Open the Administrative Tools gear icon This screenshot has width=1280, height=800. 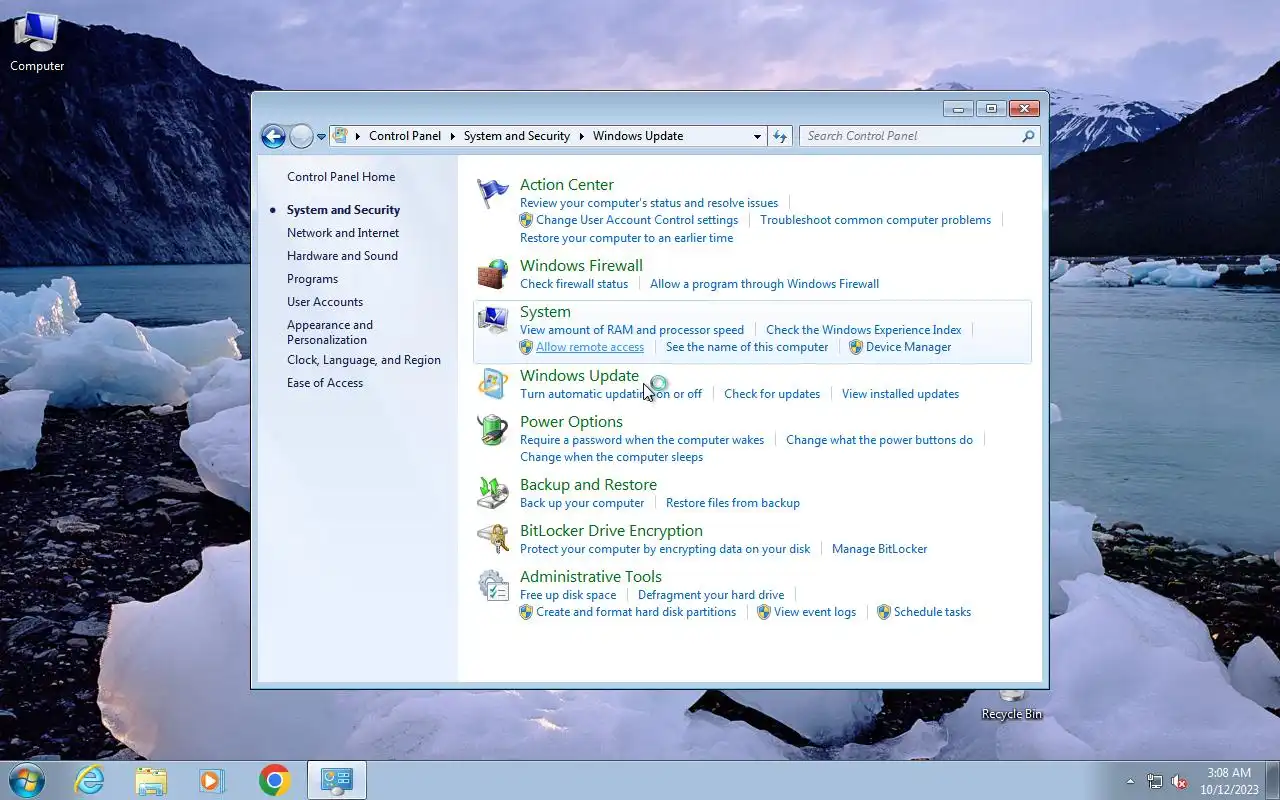point(493,585)
